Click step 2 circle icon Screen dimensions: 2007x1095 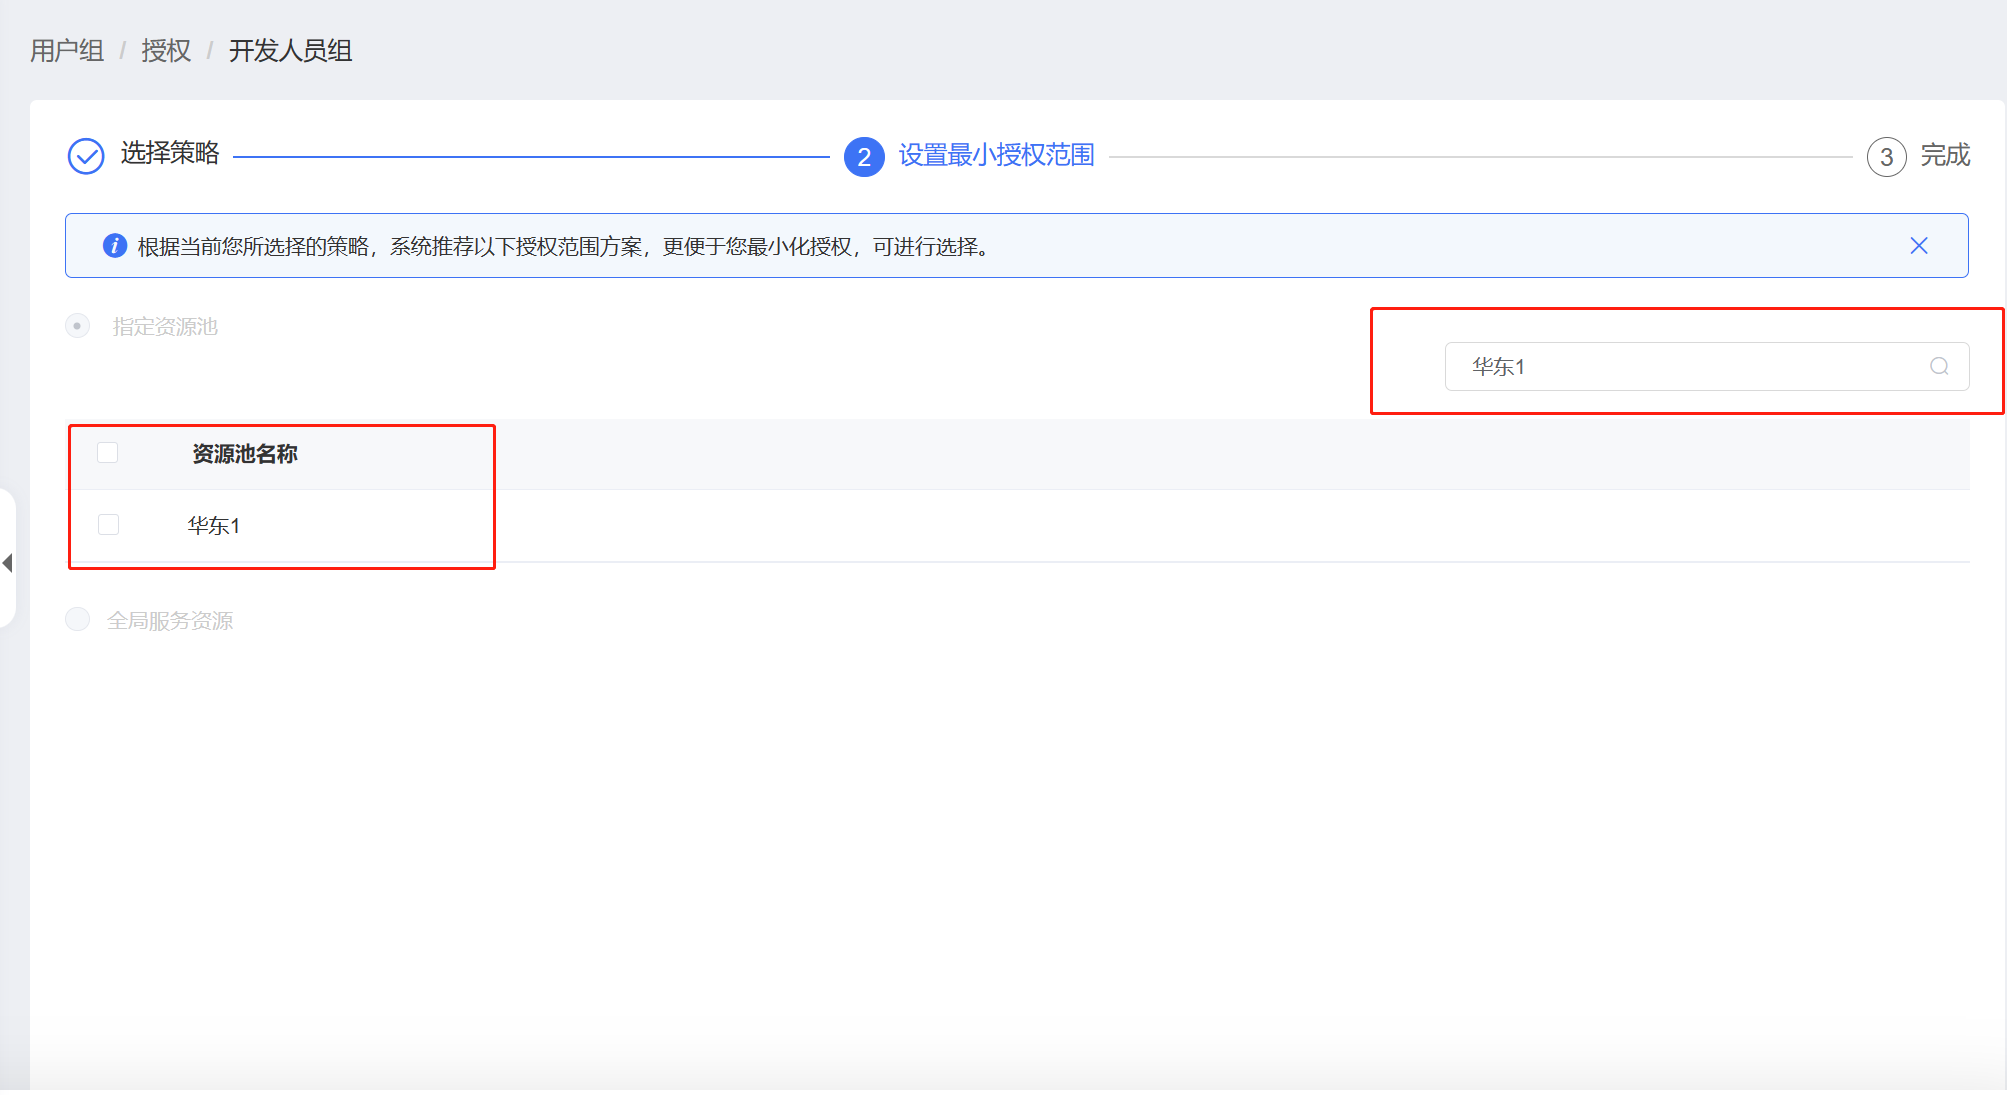point(864,157)
